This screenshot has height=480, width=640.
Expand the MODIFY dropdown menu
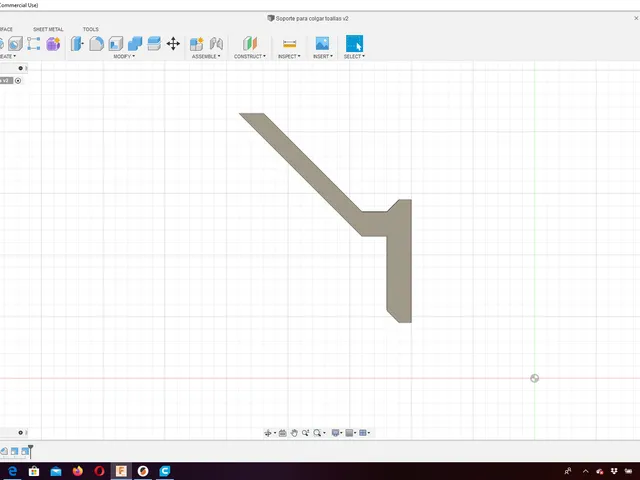coord(124,56)
